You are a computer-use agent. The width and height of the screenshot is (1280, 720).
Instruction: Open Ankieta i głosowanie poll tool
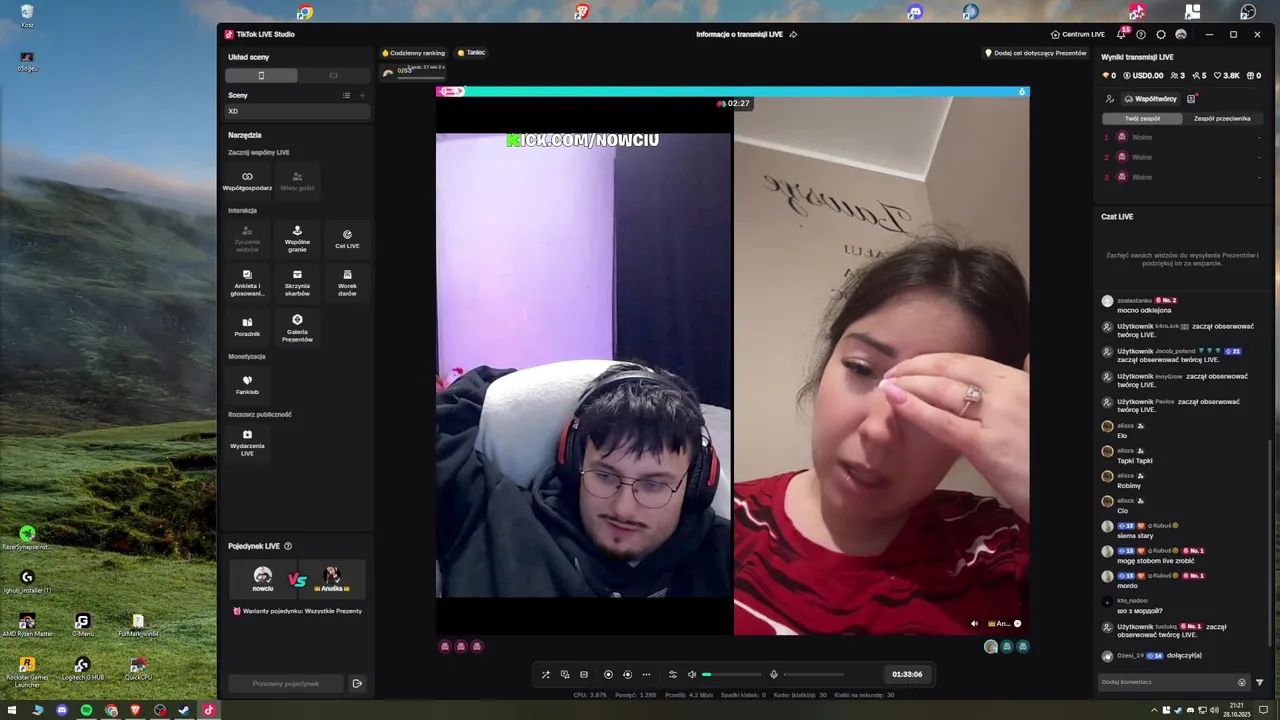pyautogui.click(x=247, y=283)
